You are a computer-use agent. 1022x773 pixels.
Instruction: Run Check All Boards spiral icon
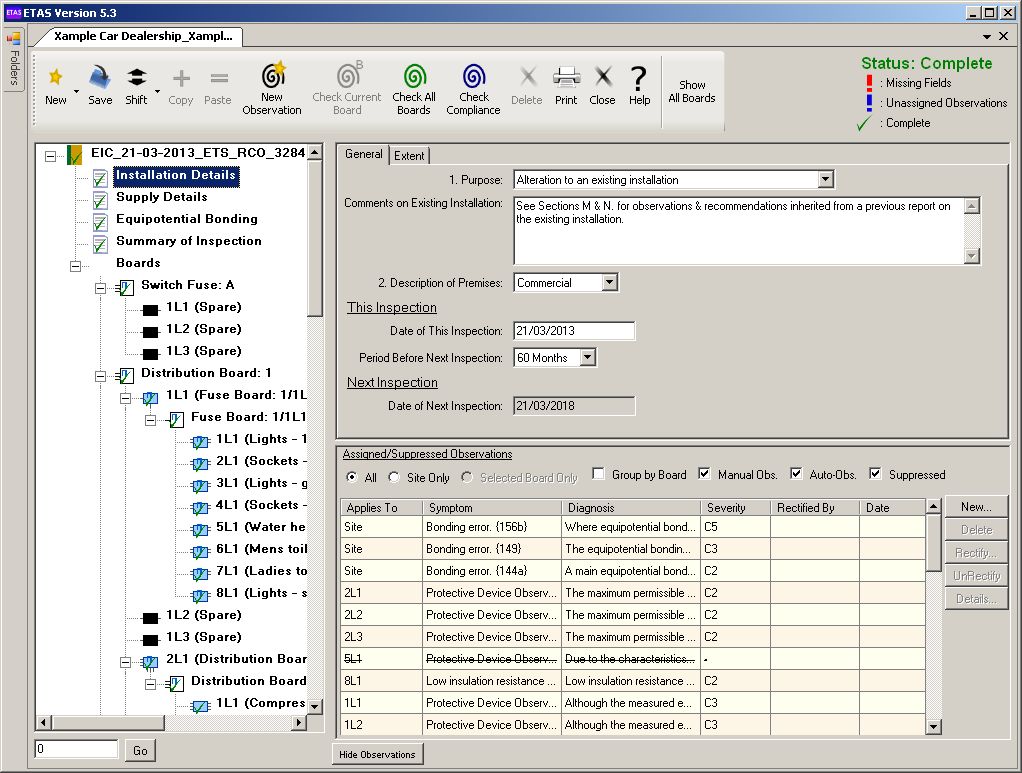coord(415,76)
